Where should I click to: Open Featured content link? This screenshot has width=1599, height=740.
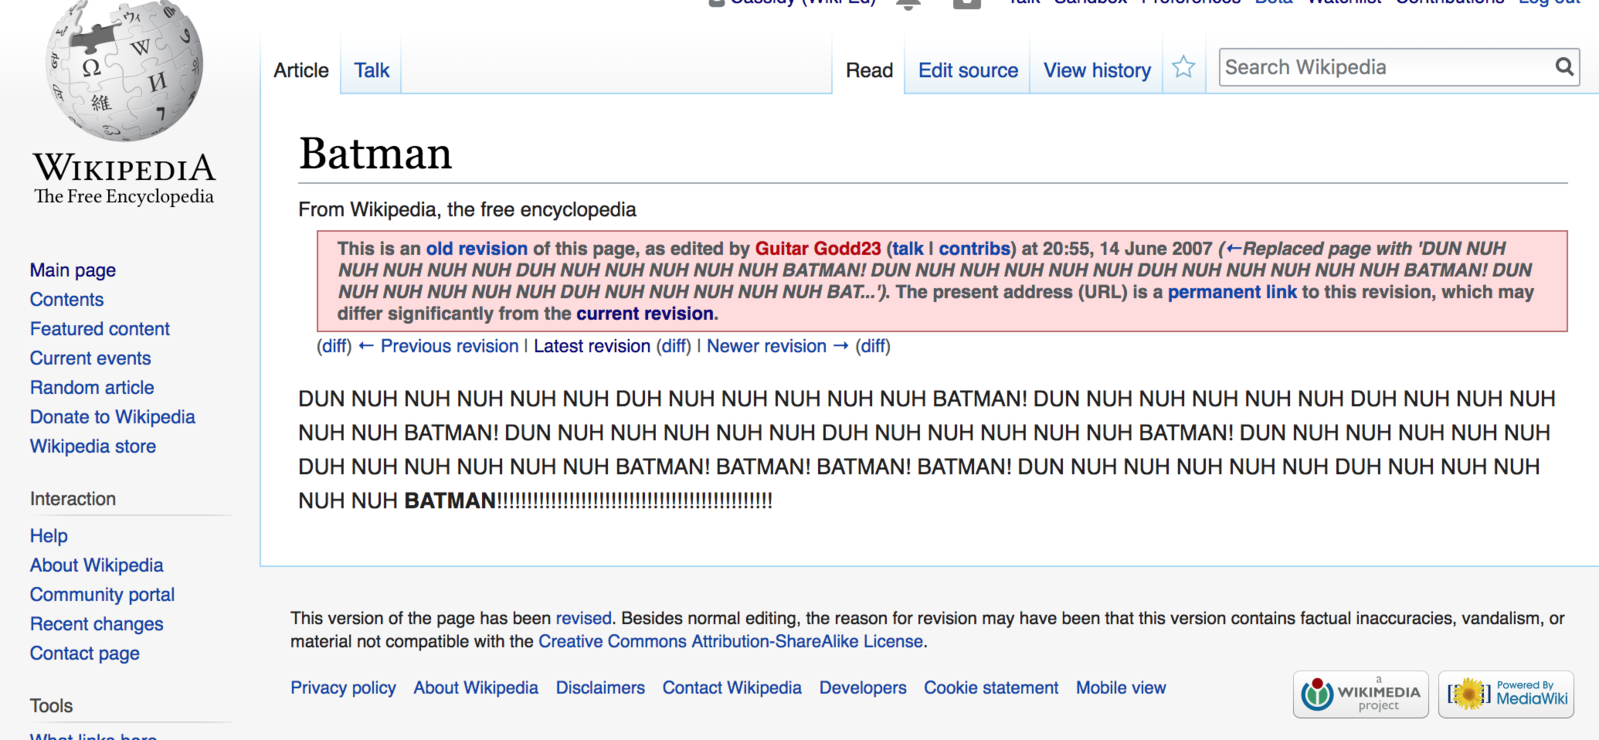(x=100, y=329)
